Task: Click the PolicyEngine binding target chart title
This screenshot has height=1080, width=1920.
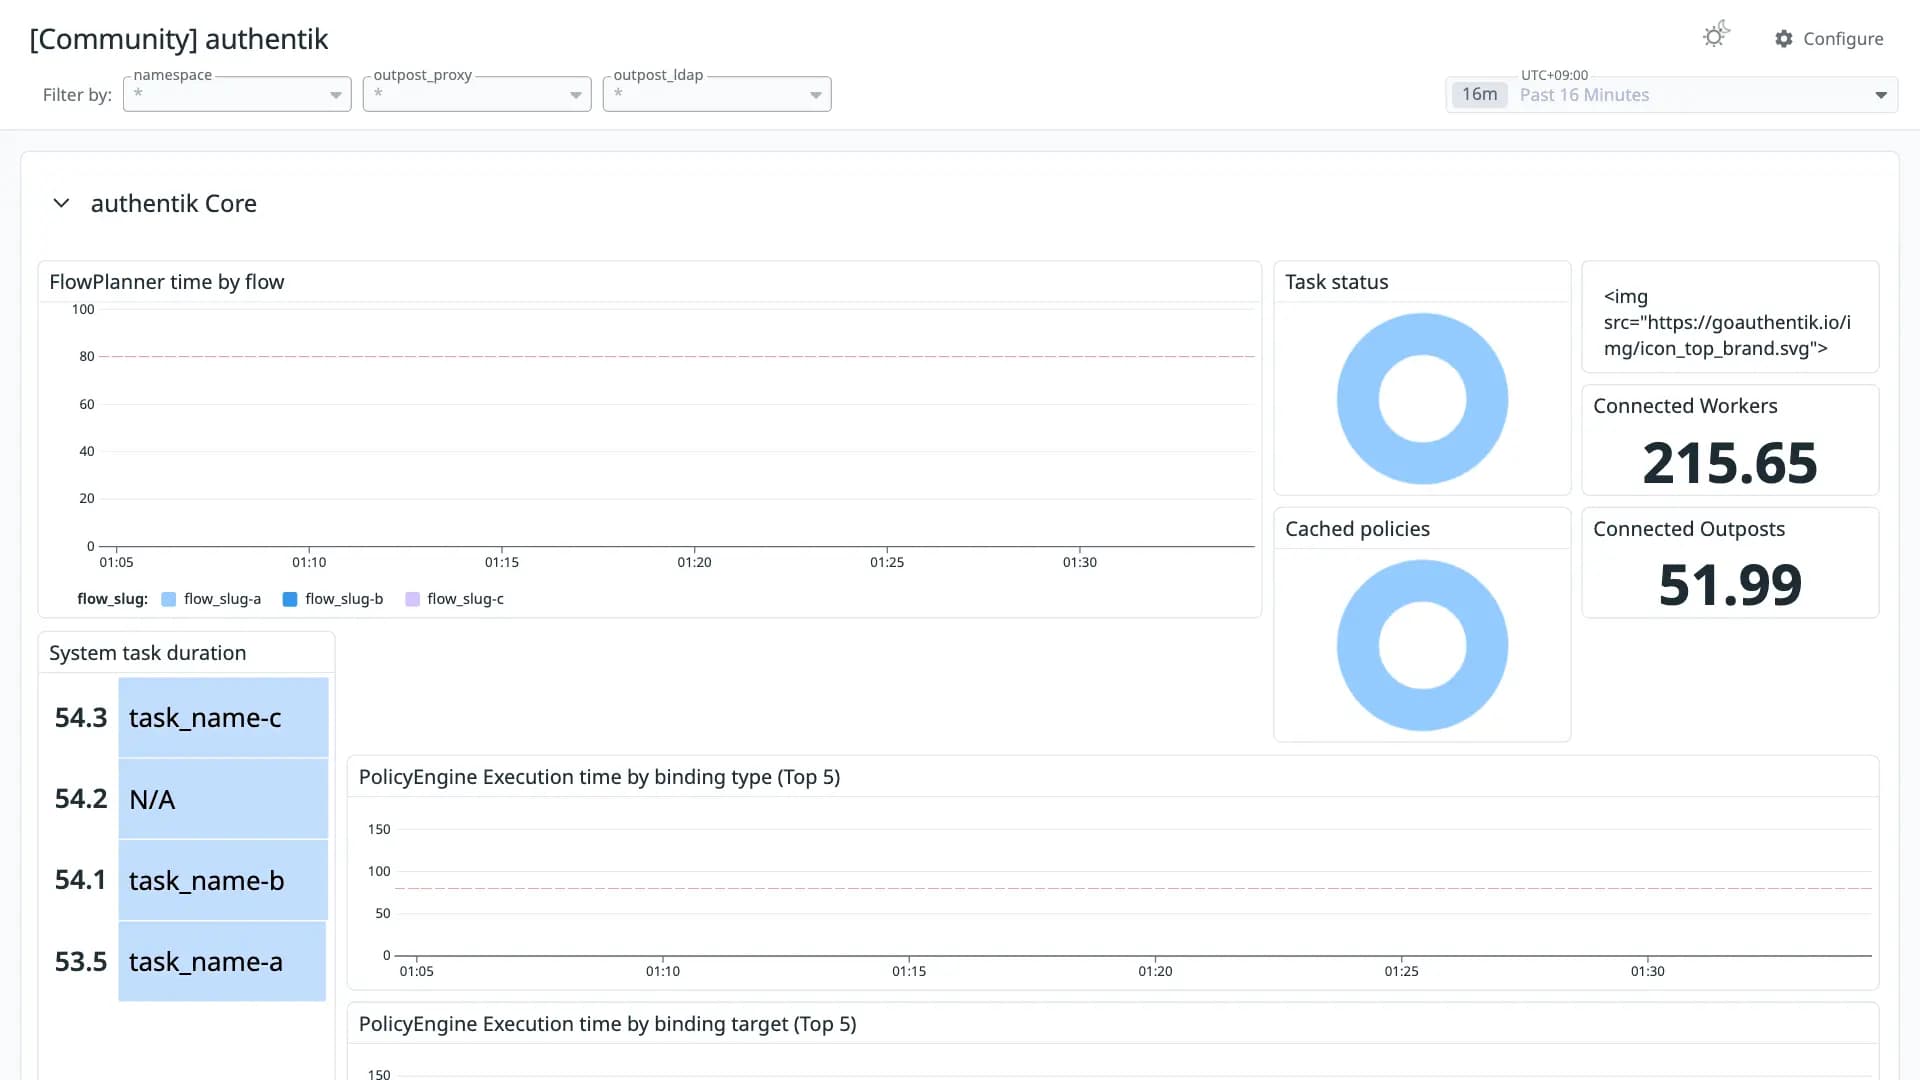Action: [x=608, y=1024]
